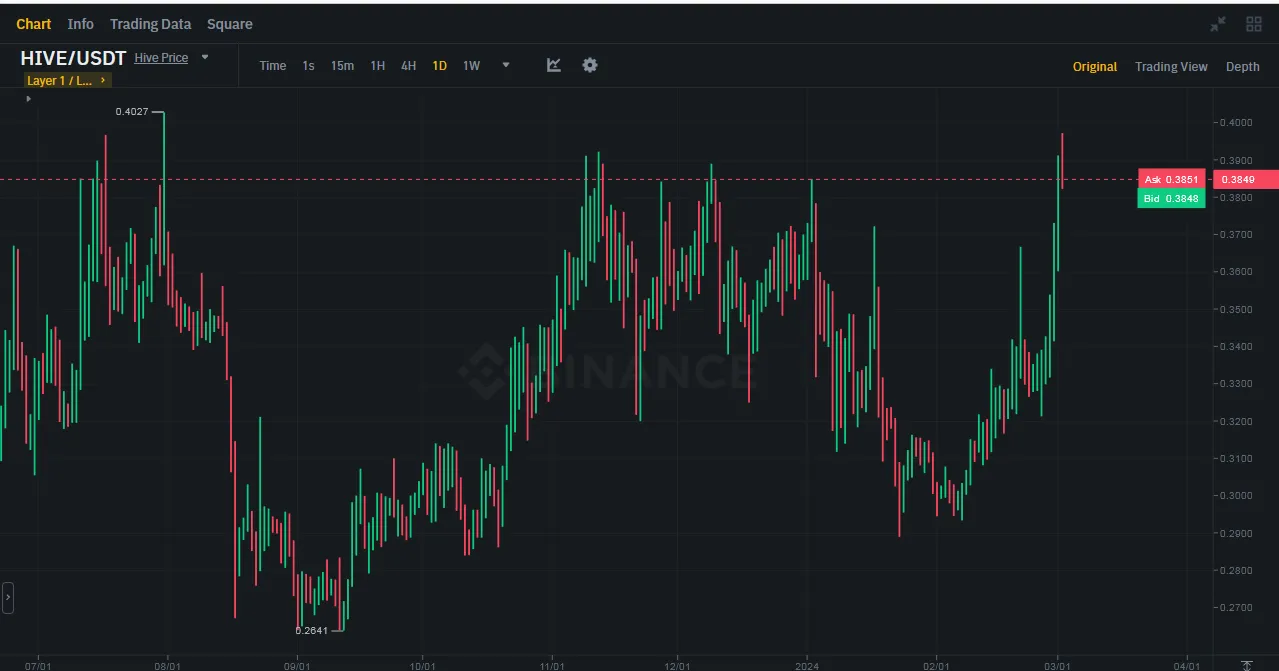Open chart settings gear icon

[x=590, y=65]
